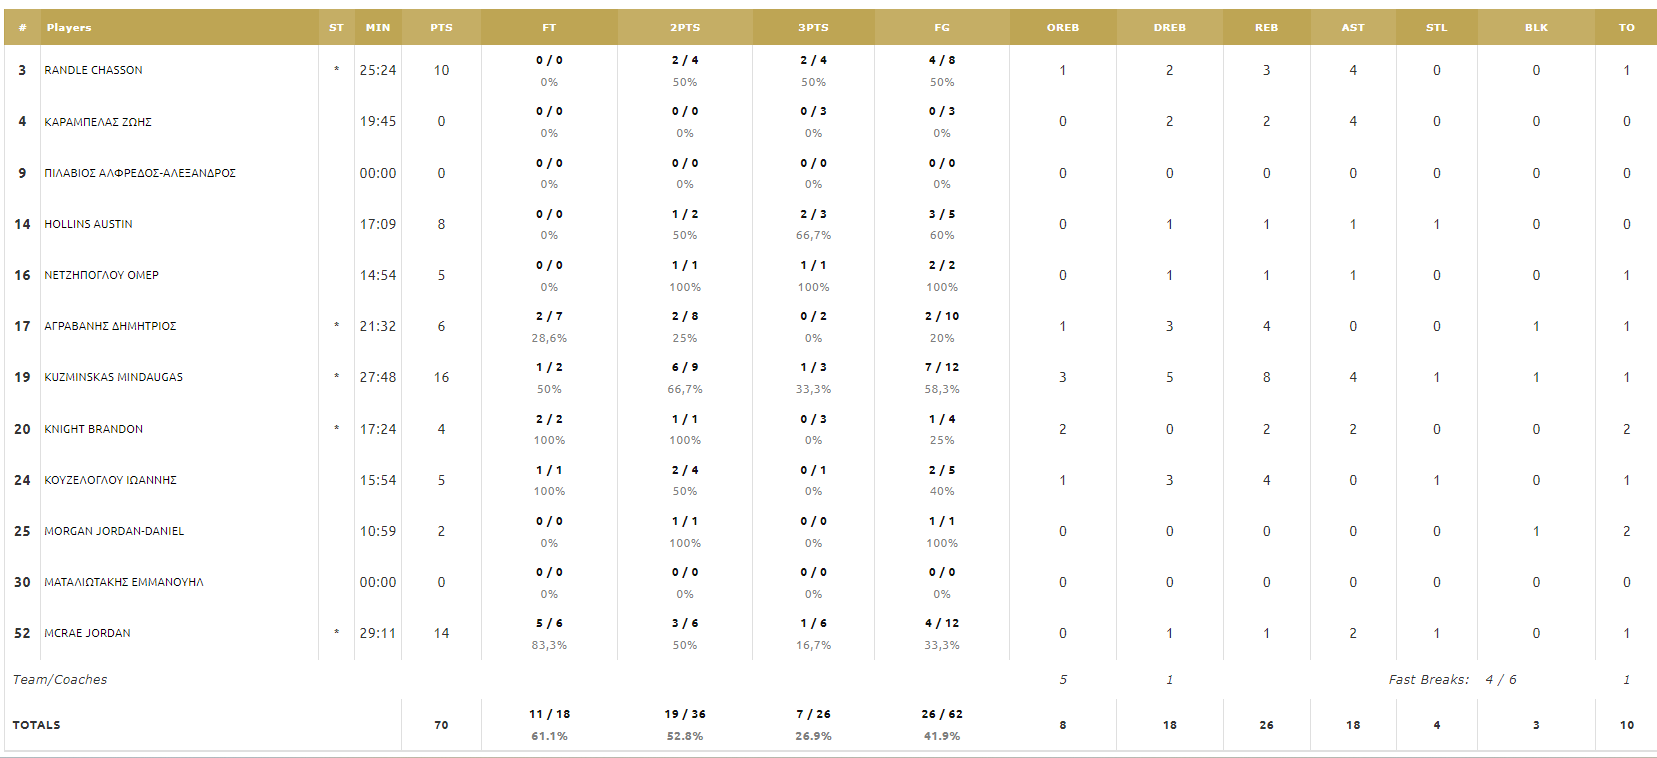The image size is (1657, 758).
Task: Select MCRAE JORDAN player name
Action: [x=87, y=633]
